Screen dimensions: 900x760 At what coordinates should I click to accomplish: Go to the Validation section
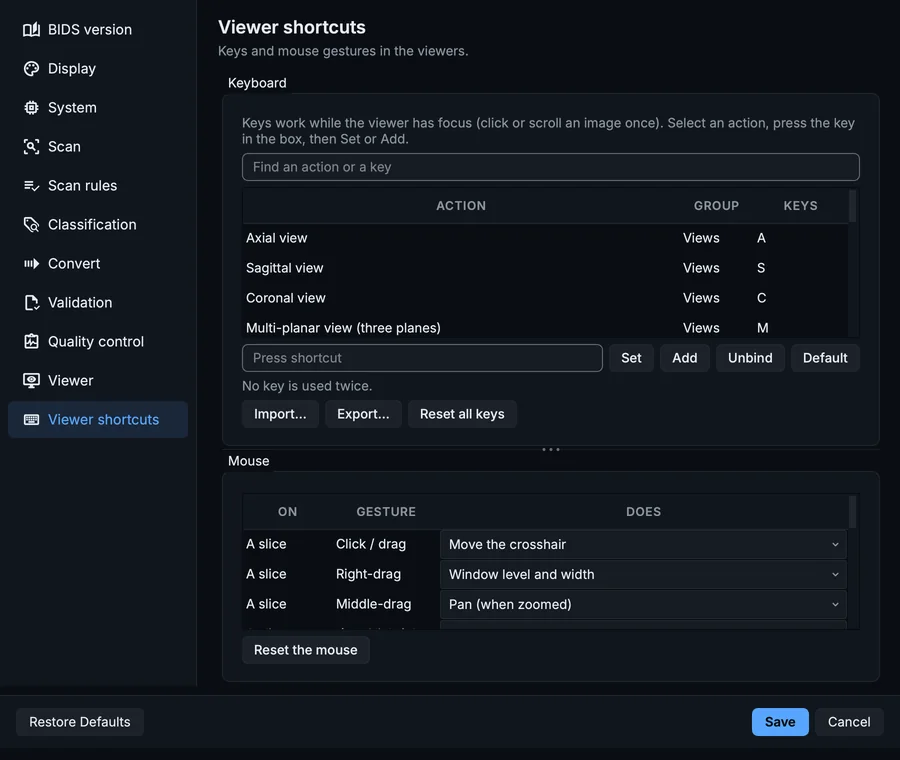(98, 303)
